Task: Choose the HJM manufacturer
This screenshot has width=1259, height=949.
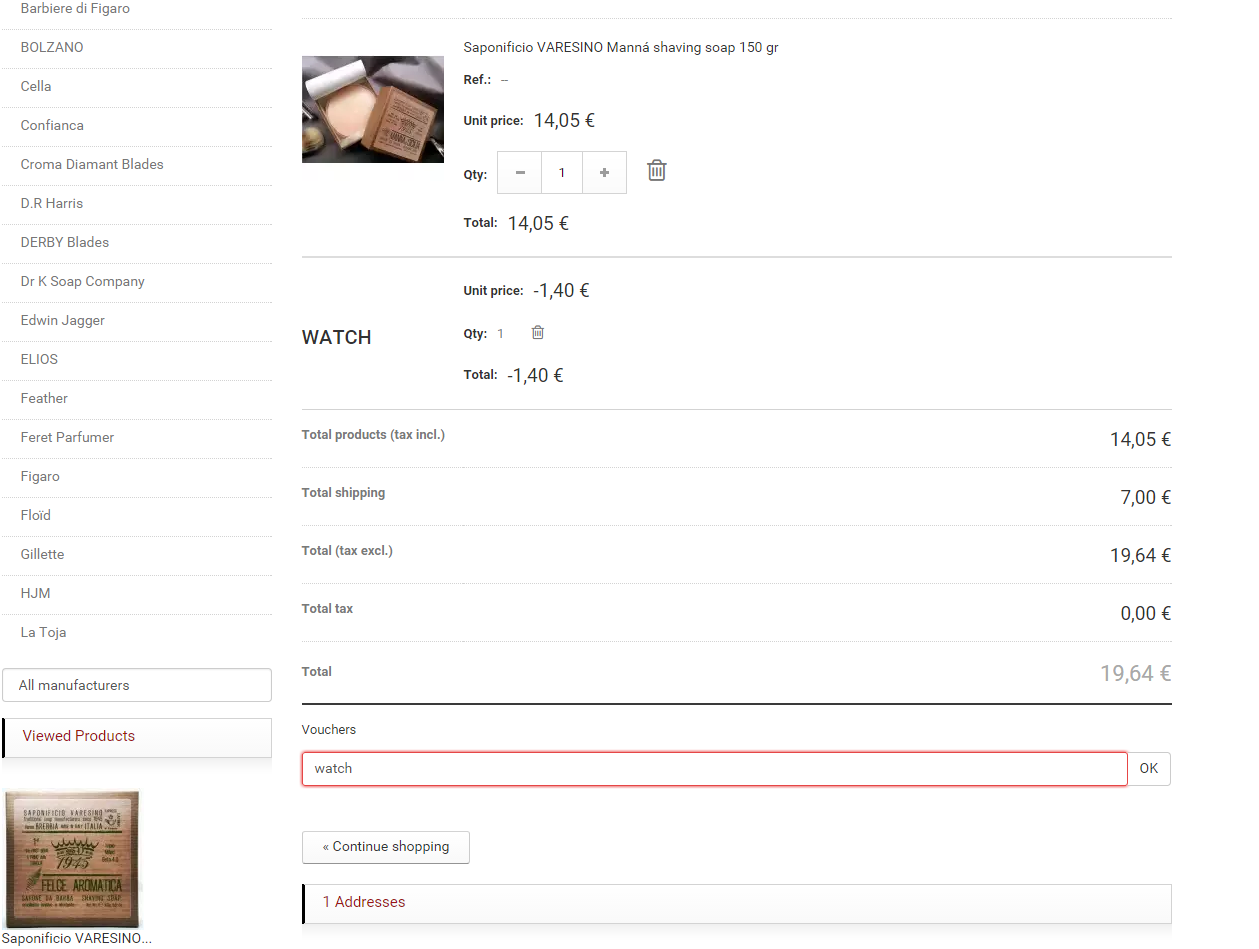Action: [x=36, y=594]
